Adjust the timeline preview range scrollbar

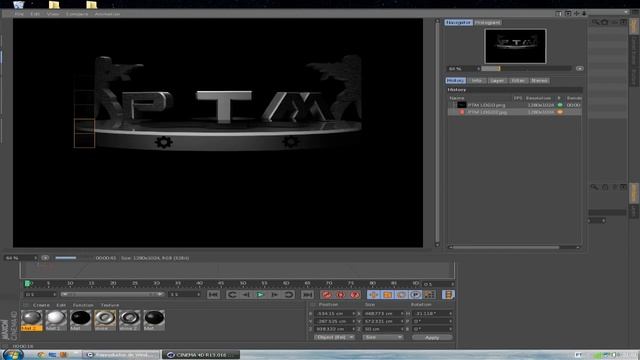click(112, 294)
